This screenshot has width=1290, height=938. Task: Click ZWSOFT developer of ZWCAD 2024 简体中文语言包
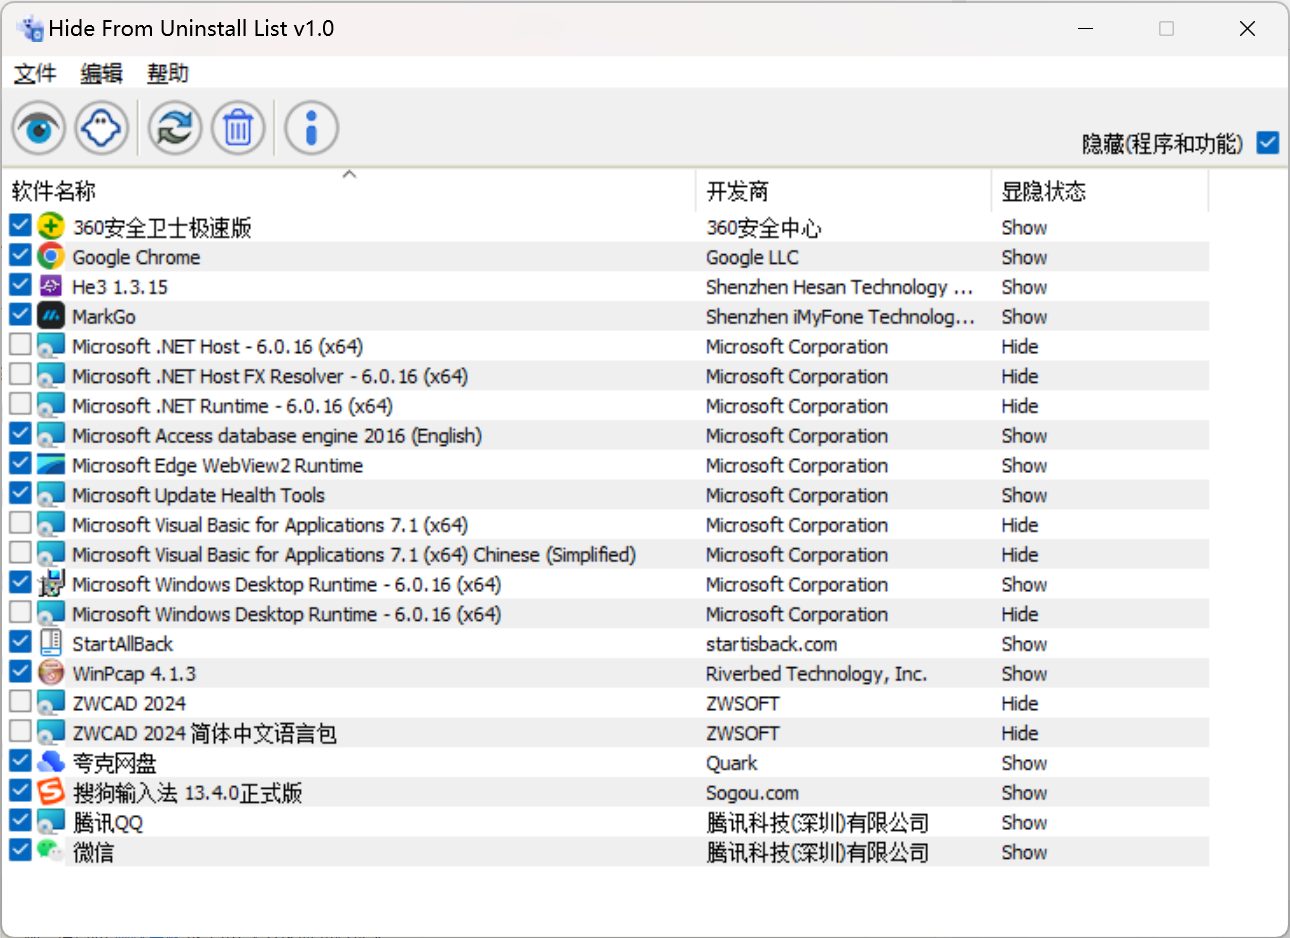coord(742,734)
